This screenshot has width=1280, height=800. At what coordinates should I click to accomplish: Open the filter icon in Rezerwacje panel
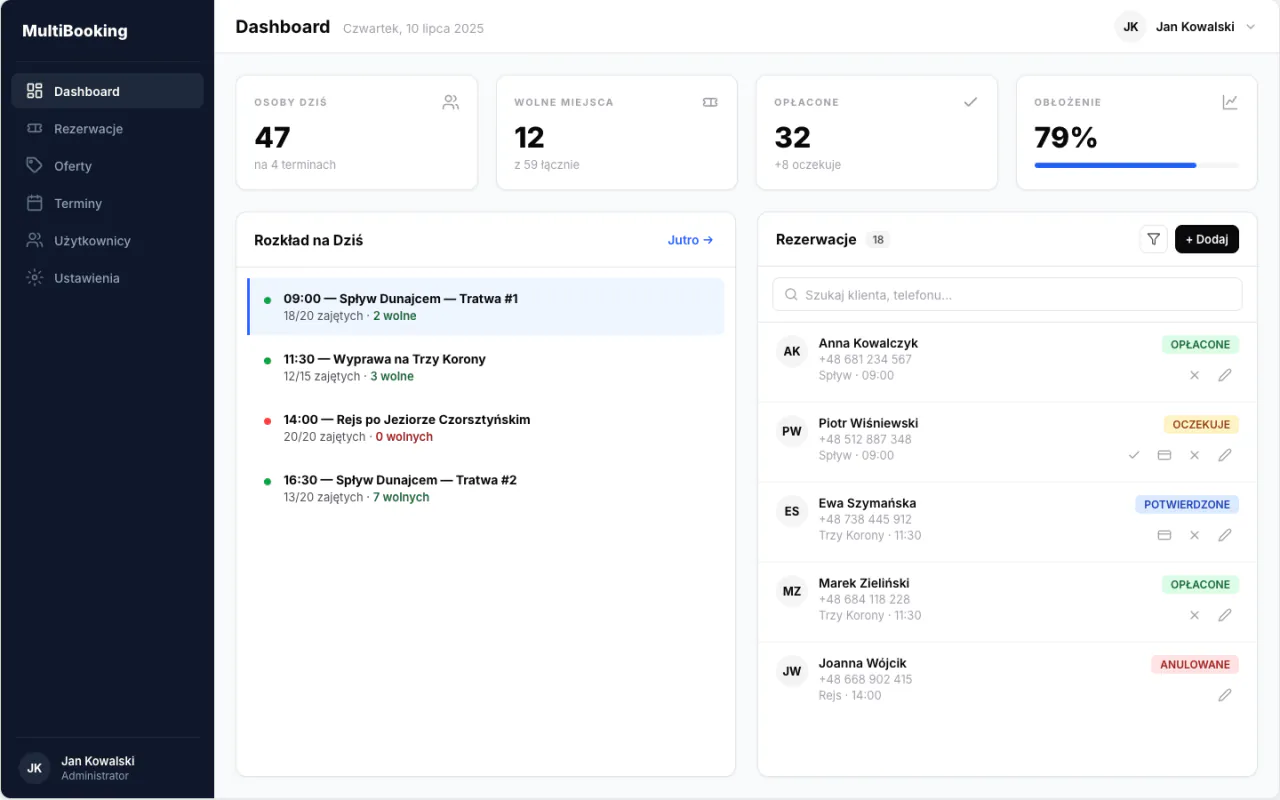(1153, 239)
